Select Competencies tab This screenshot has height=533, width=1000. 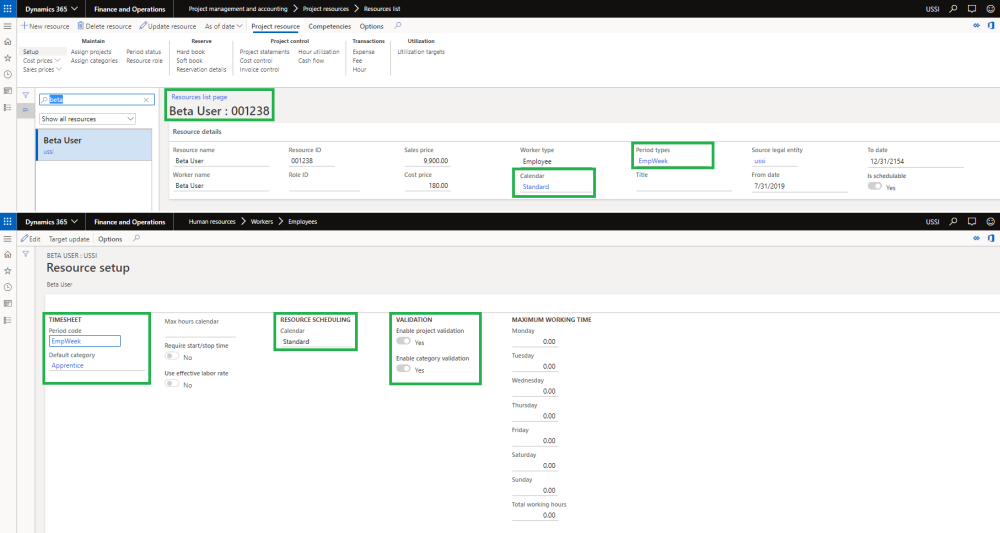pos(330,26)
